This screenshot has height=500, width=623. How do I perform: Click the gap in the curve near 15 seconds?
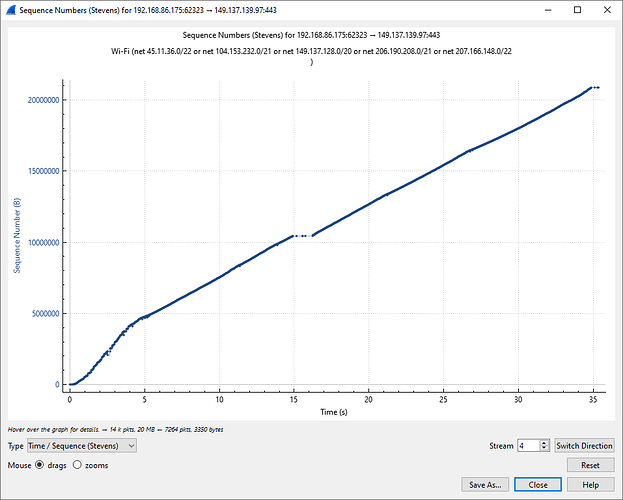coord(304,236)
